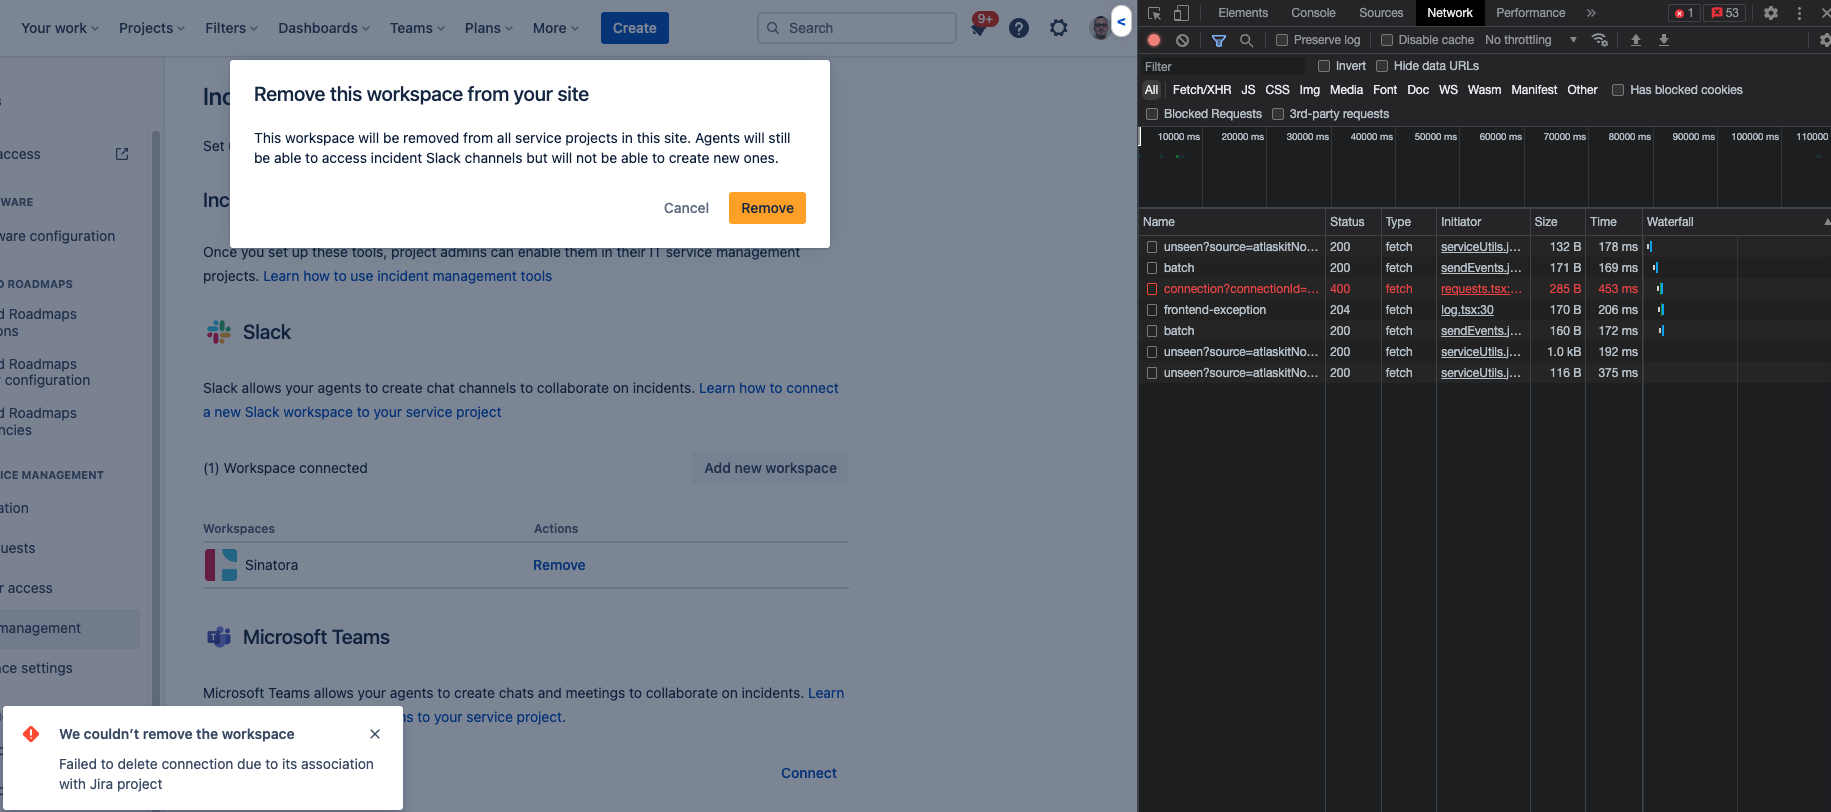Click the Jira Search field

pyautogui.click(x=857, y=28)
